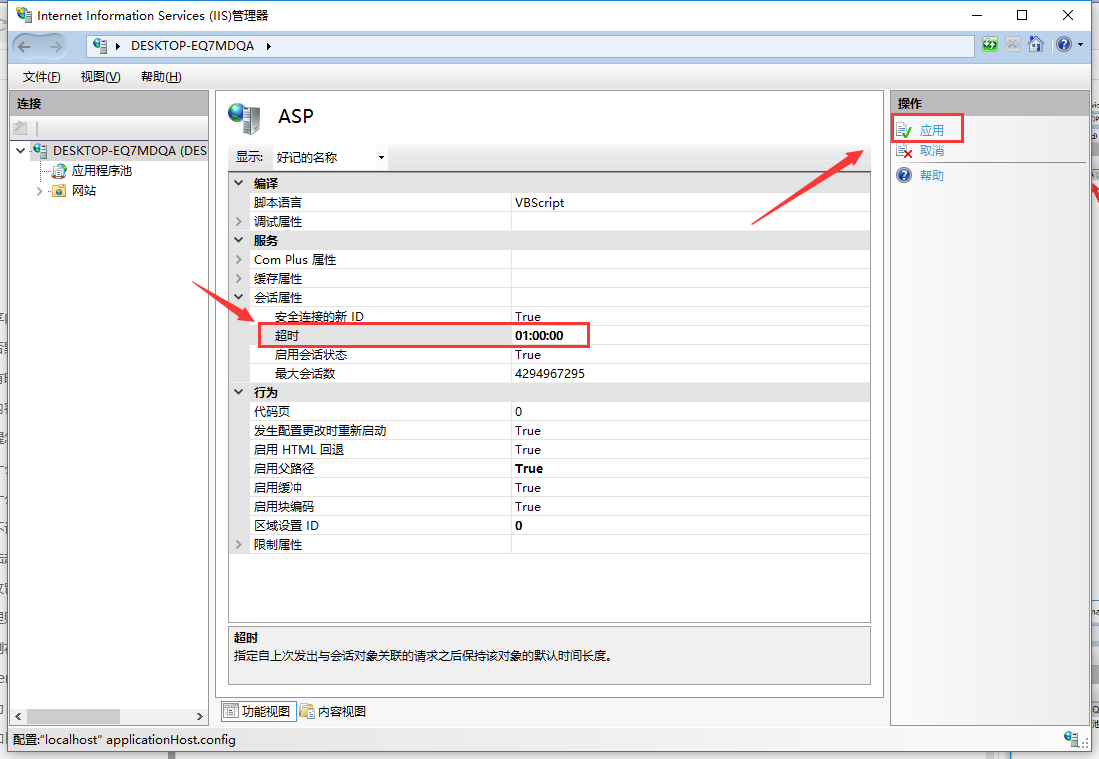Select the 启用父路径 True value
The width and height of the screenshot is (1099, 759).
click(x=529, y=469)
